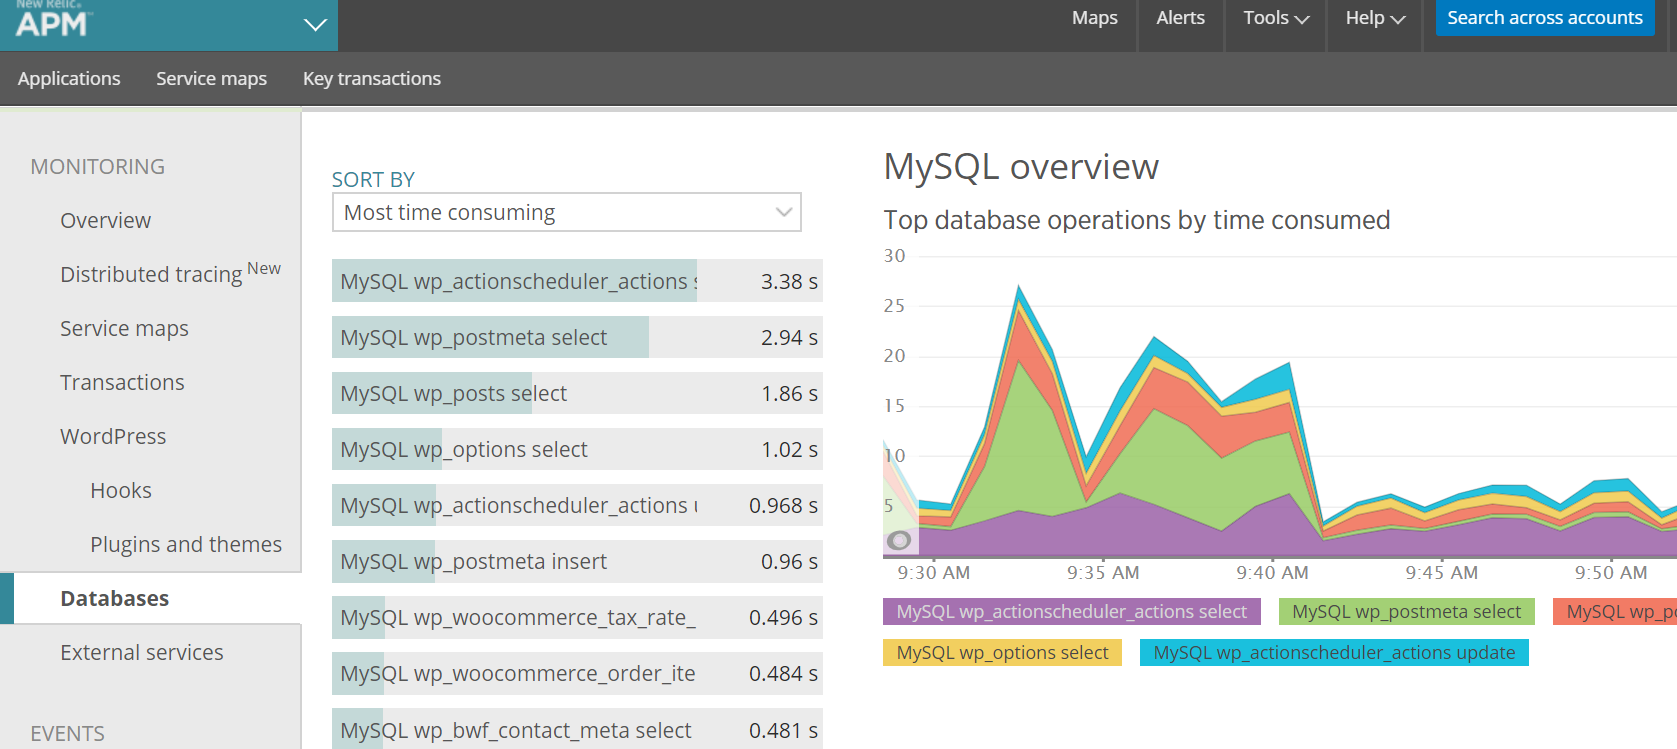Viewport: 1677px width, 749px height.
Task: Click the New Relic APM logo
Action: 54,20
